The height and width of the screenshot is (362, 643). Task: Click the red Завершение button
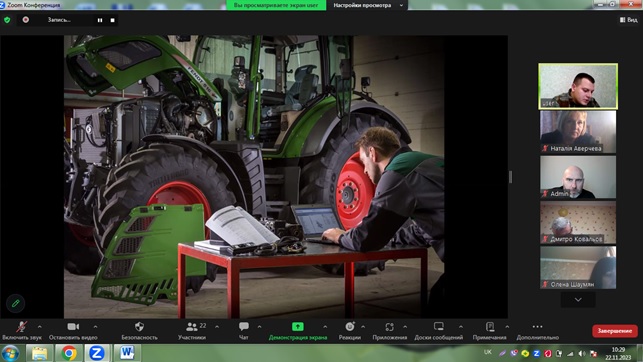click(x=614, y=331)
